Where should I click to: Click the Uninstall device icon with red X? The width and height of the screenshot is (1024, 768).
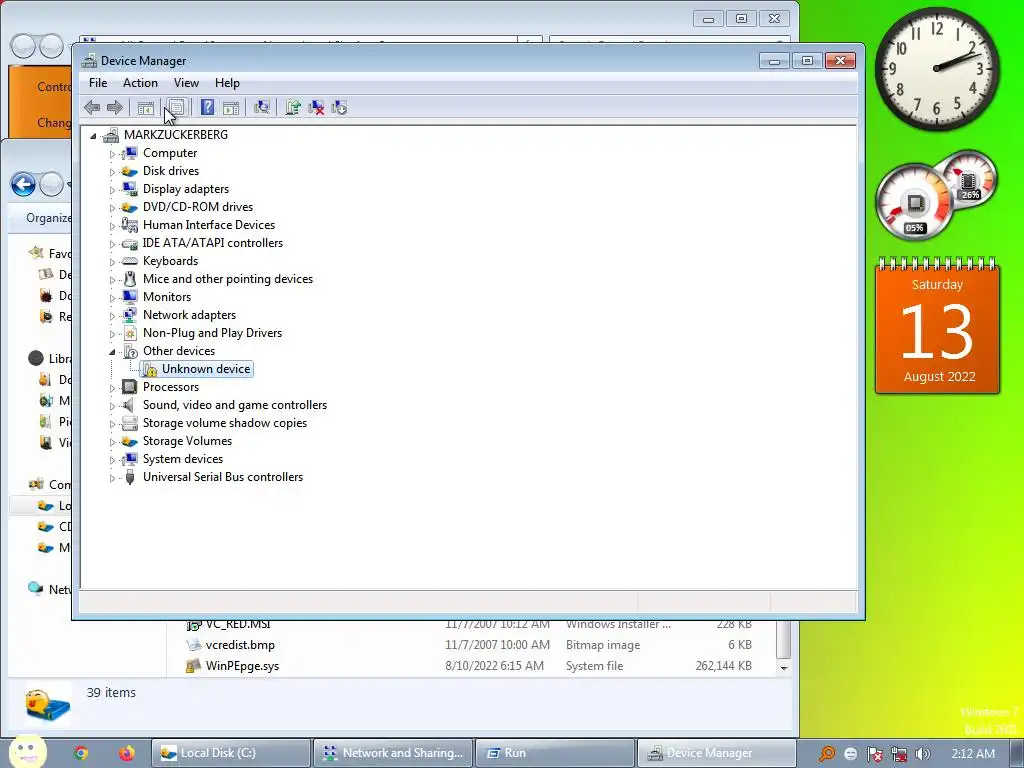click(x=316, y=108)
